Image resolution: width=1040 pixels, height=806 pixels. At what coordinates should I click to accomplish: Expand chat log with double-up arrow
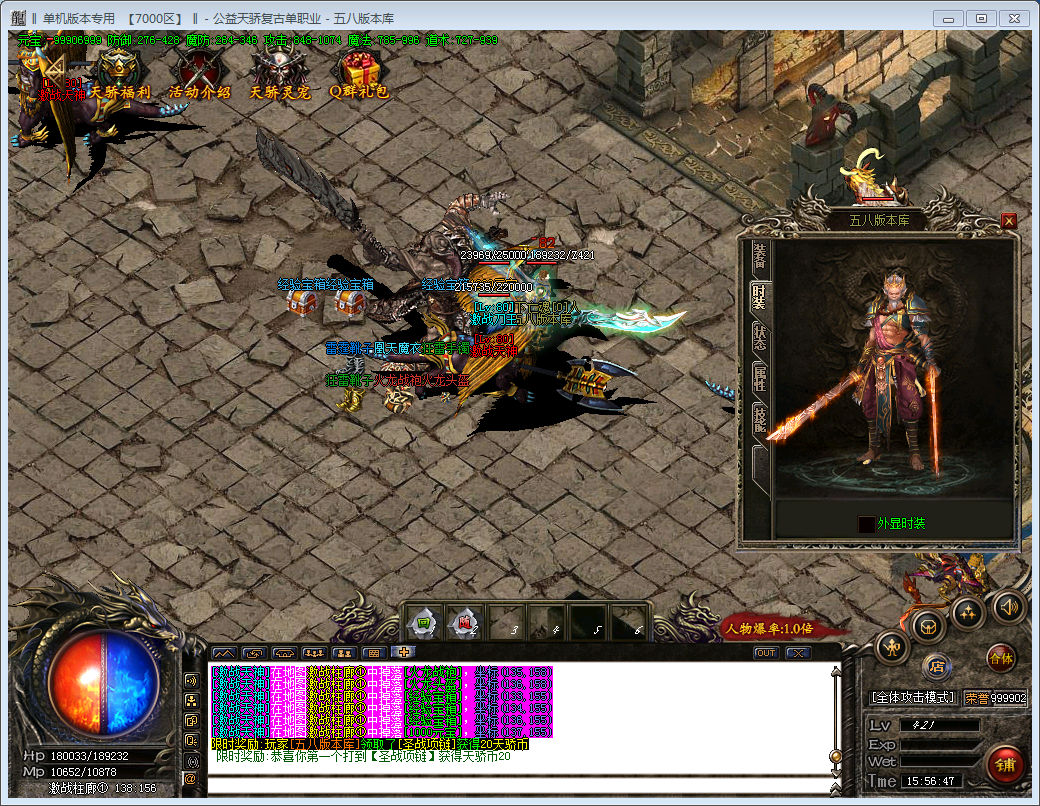[x=836, y=788]
